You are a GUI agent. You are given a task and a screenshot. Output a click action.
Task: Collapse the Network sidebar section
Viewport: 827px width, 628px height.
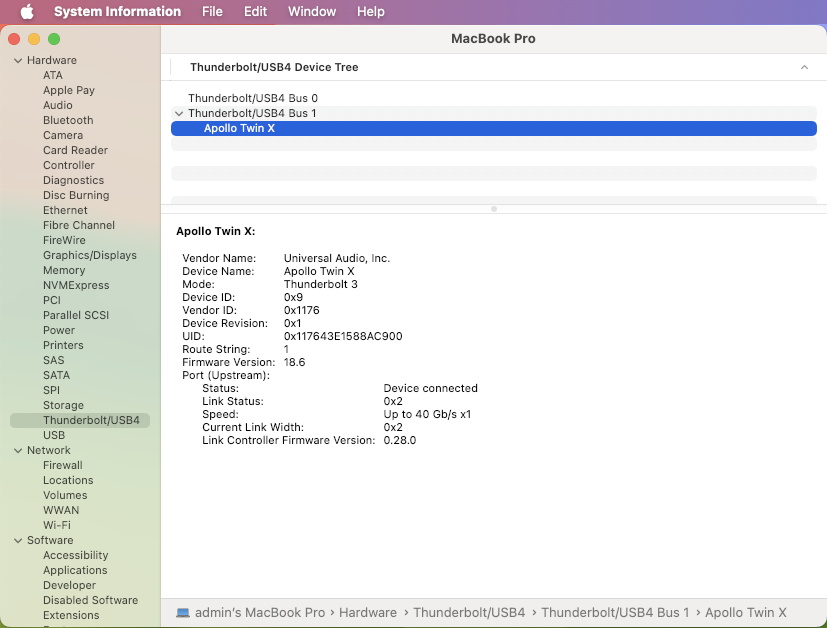click(x=17, y=451)
